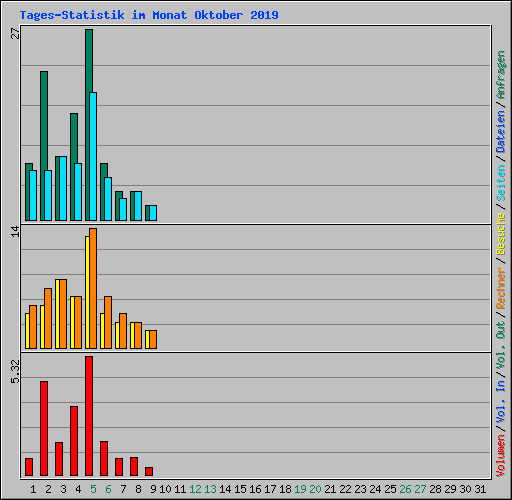Click the red volume bar for day 1

click(x=29, y=467)
